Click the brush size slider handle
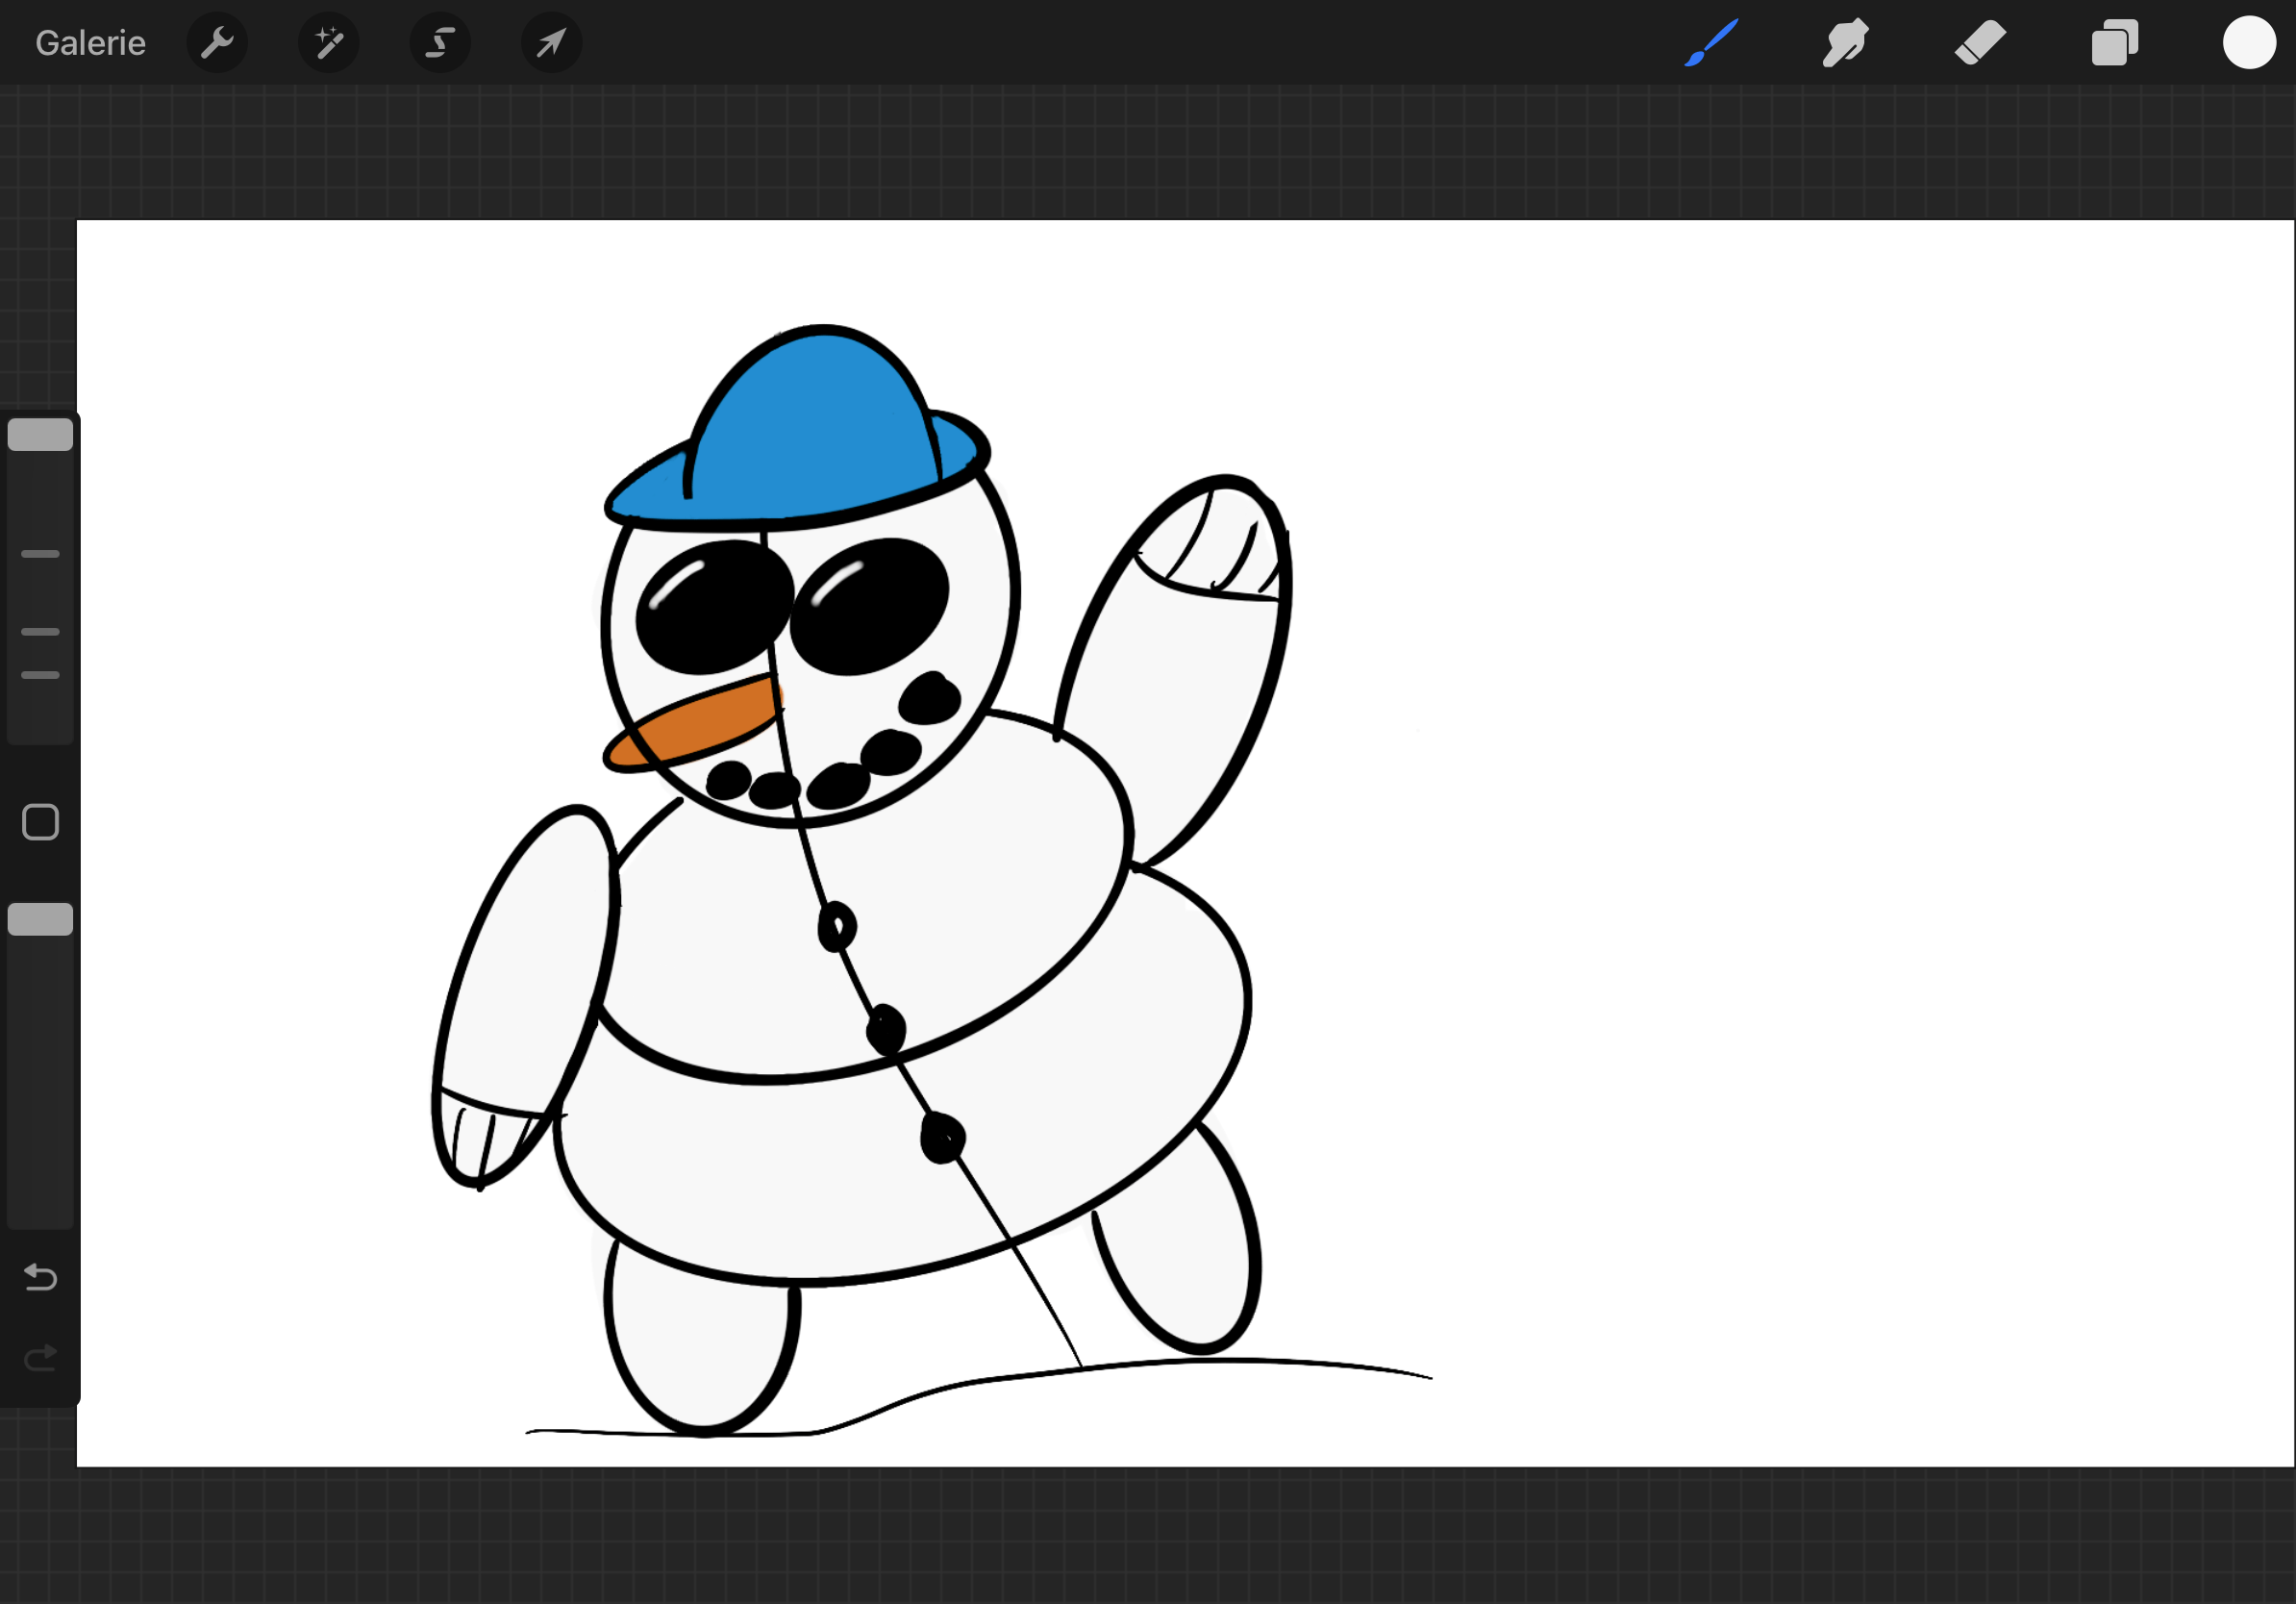The width and height of the screenshot is (2296, 1604). coord(40,435)
